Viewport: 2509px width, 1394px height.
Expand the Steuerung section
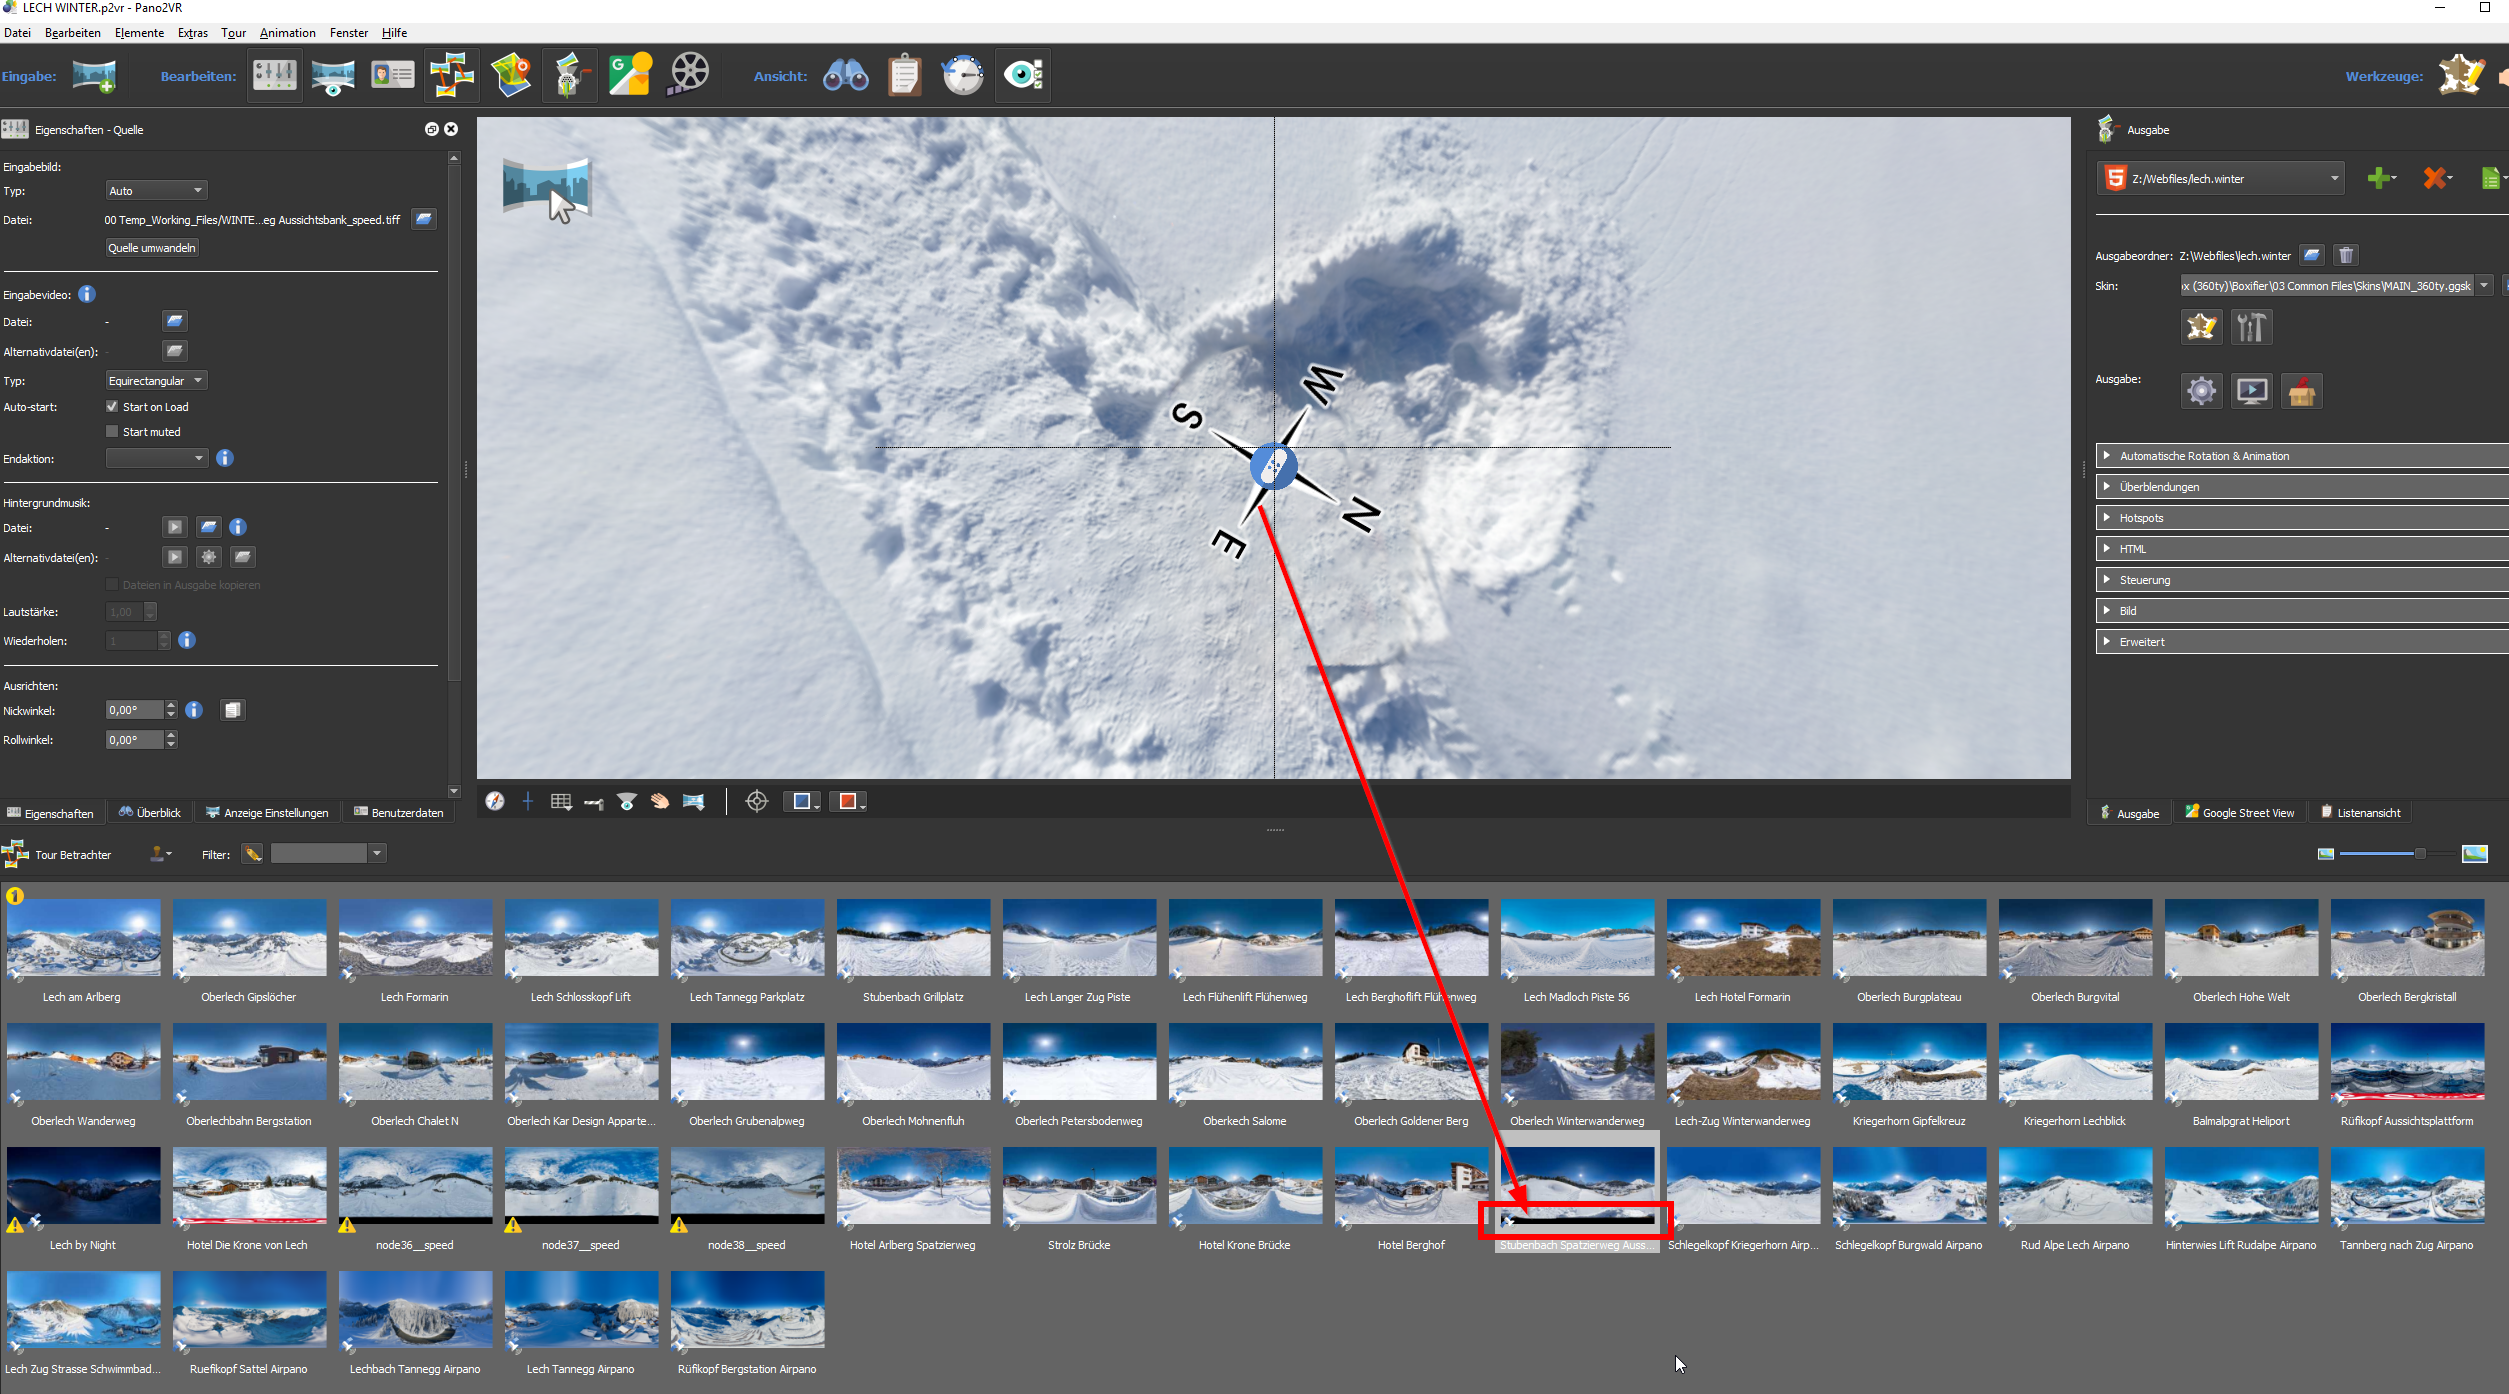click(x=2302, y=579)
